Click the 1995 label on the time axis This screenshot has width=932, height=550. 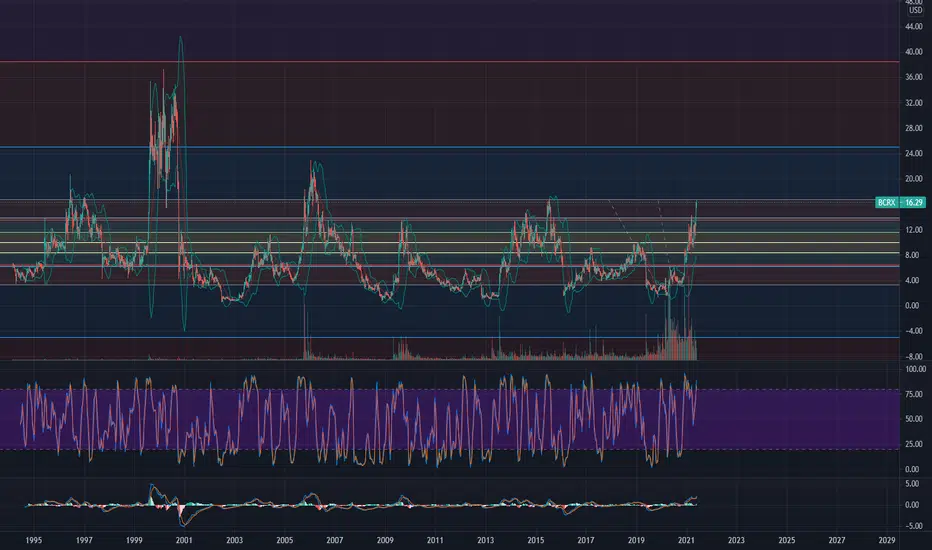[33, 540]
